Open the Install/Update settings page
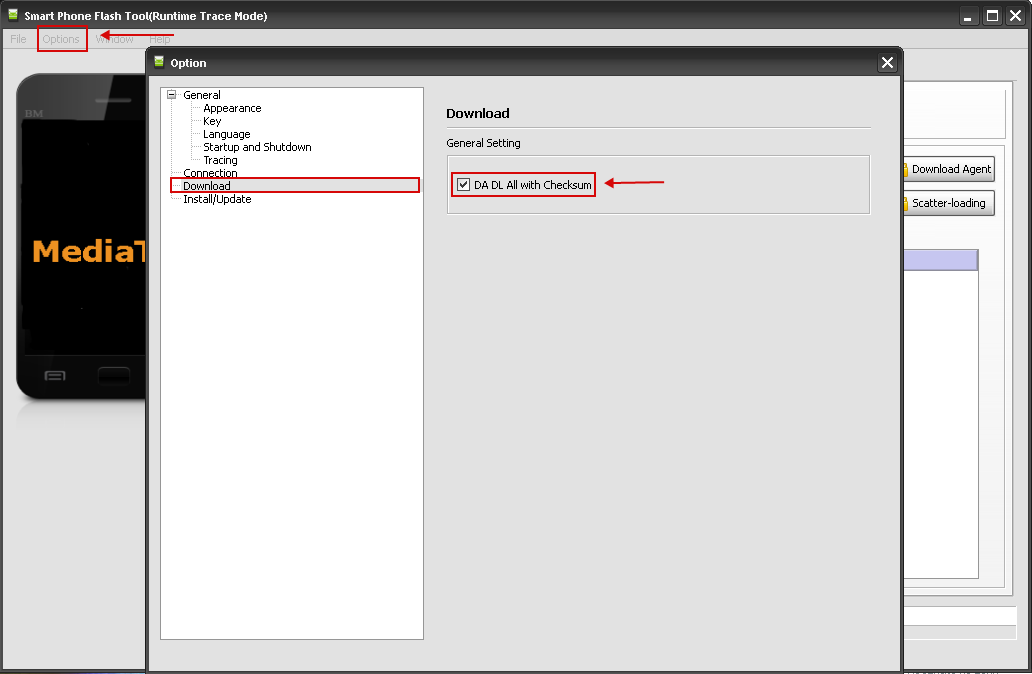Image resolution: width=1032 pixels, height=674 pixels. point(217,199)
